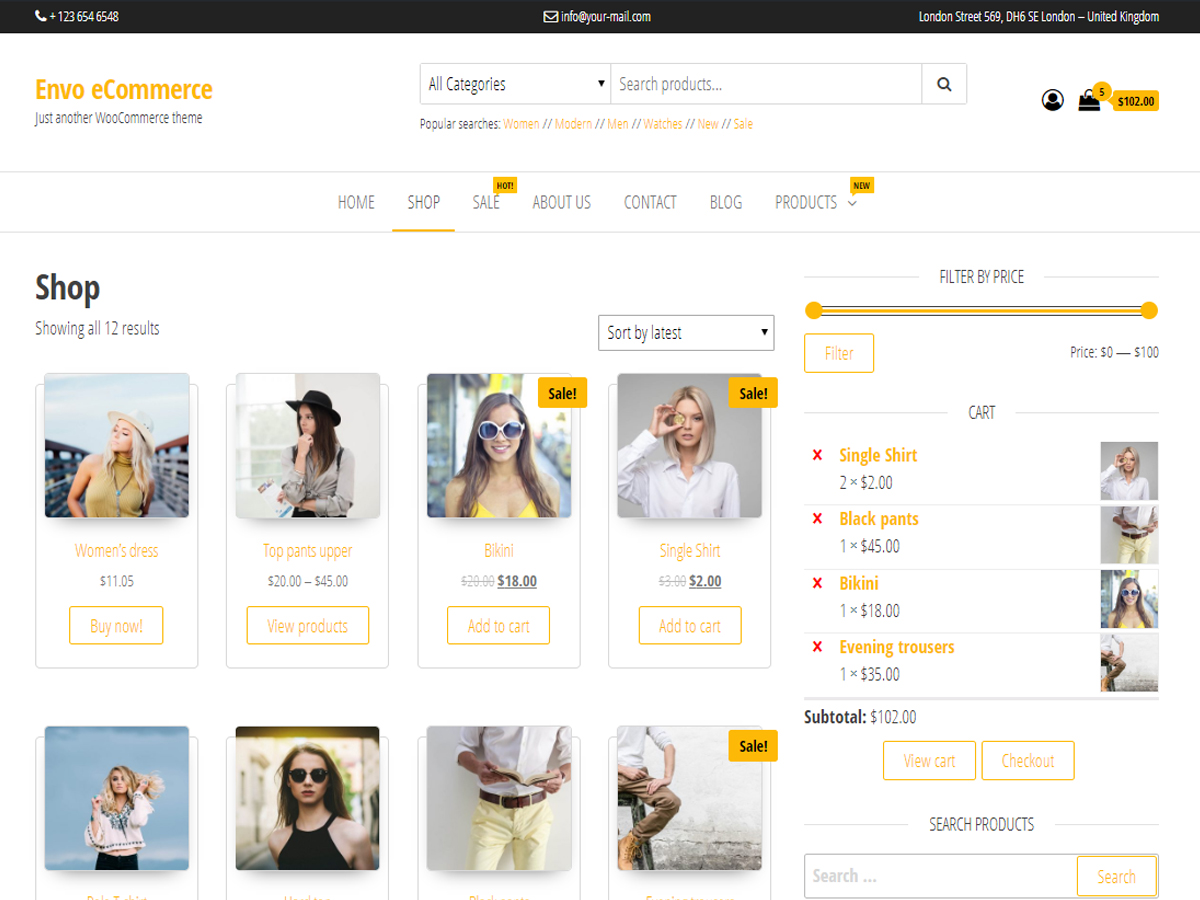Click the search magnifier icon

click(944, 84)
